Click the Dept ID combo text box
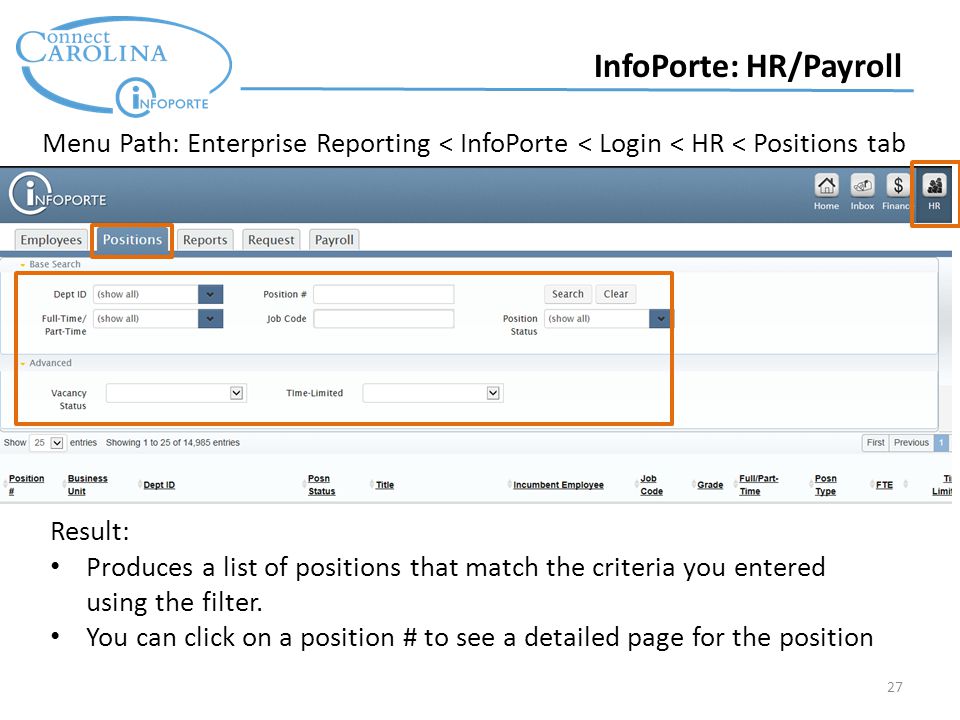 146,294
